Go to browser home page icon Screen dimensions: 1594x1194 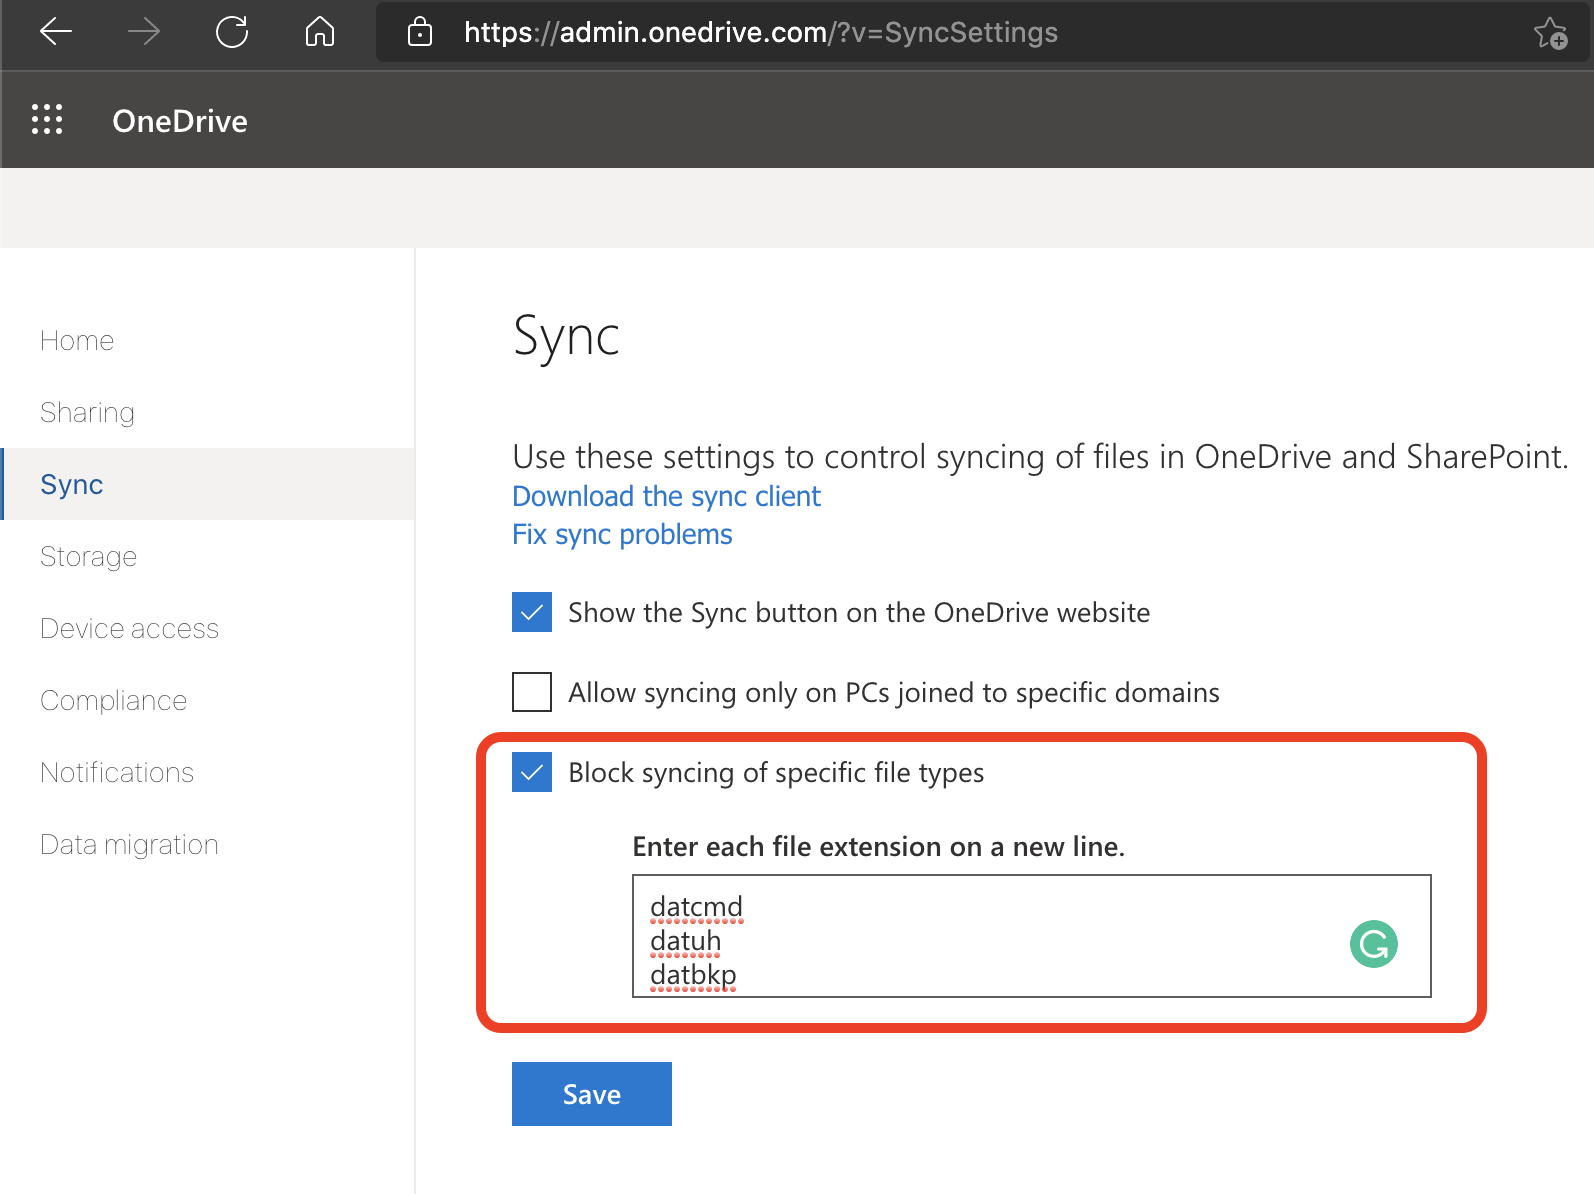(320, 32)
